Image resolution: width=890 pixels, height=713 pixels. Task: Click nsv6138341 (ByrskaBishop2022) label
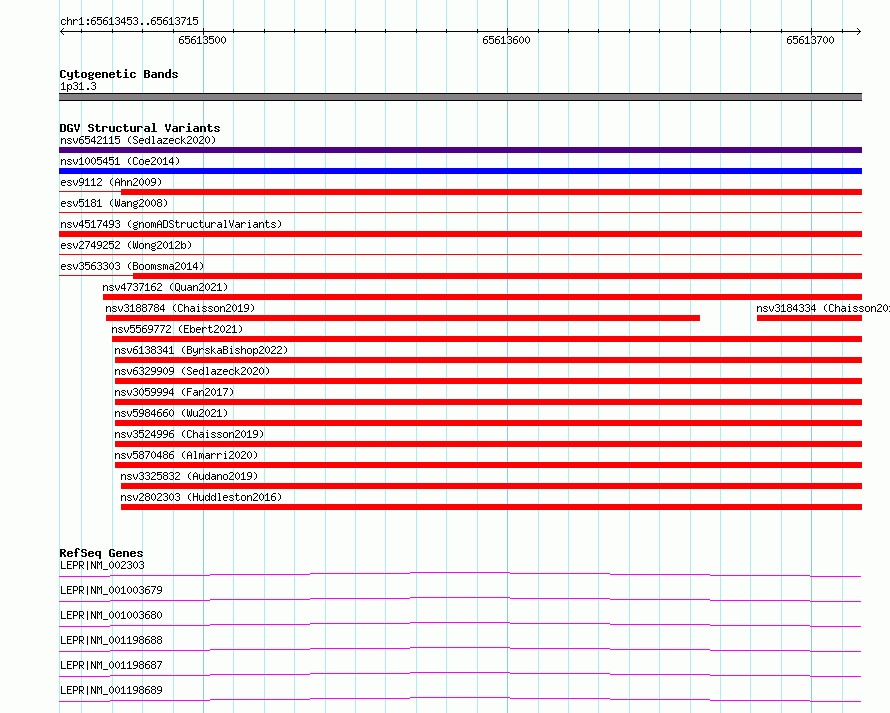point(201,350)
